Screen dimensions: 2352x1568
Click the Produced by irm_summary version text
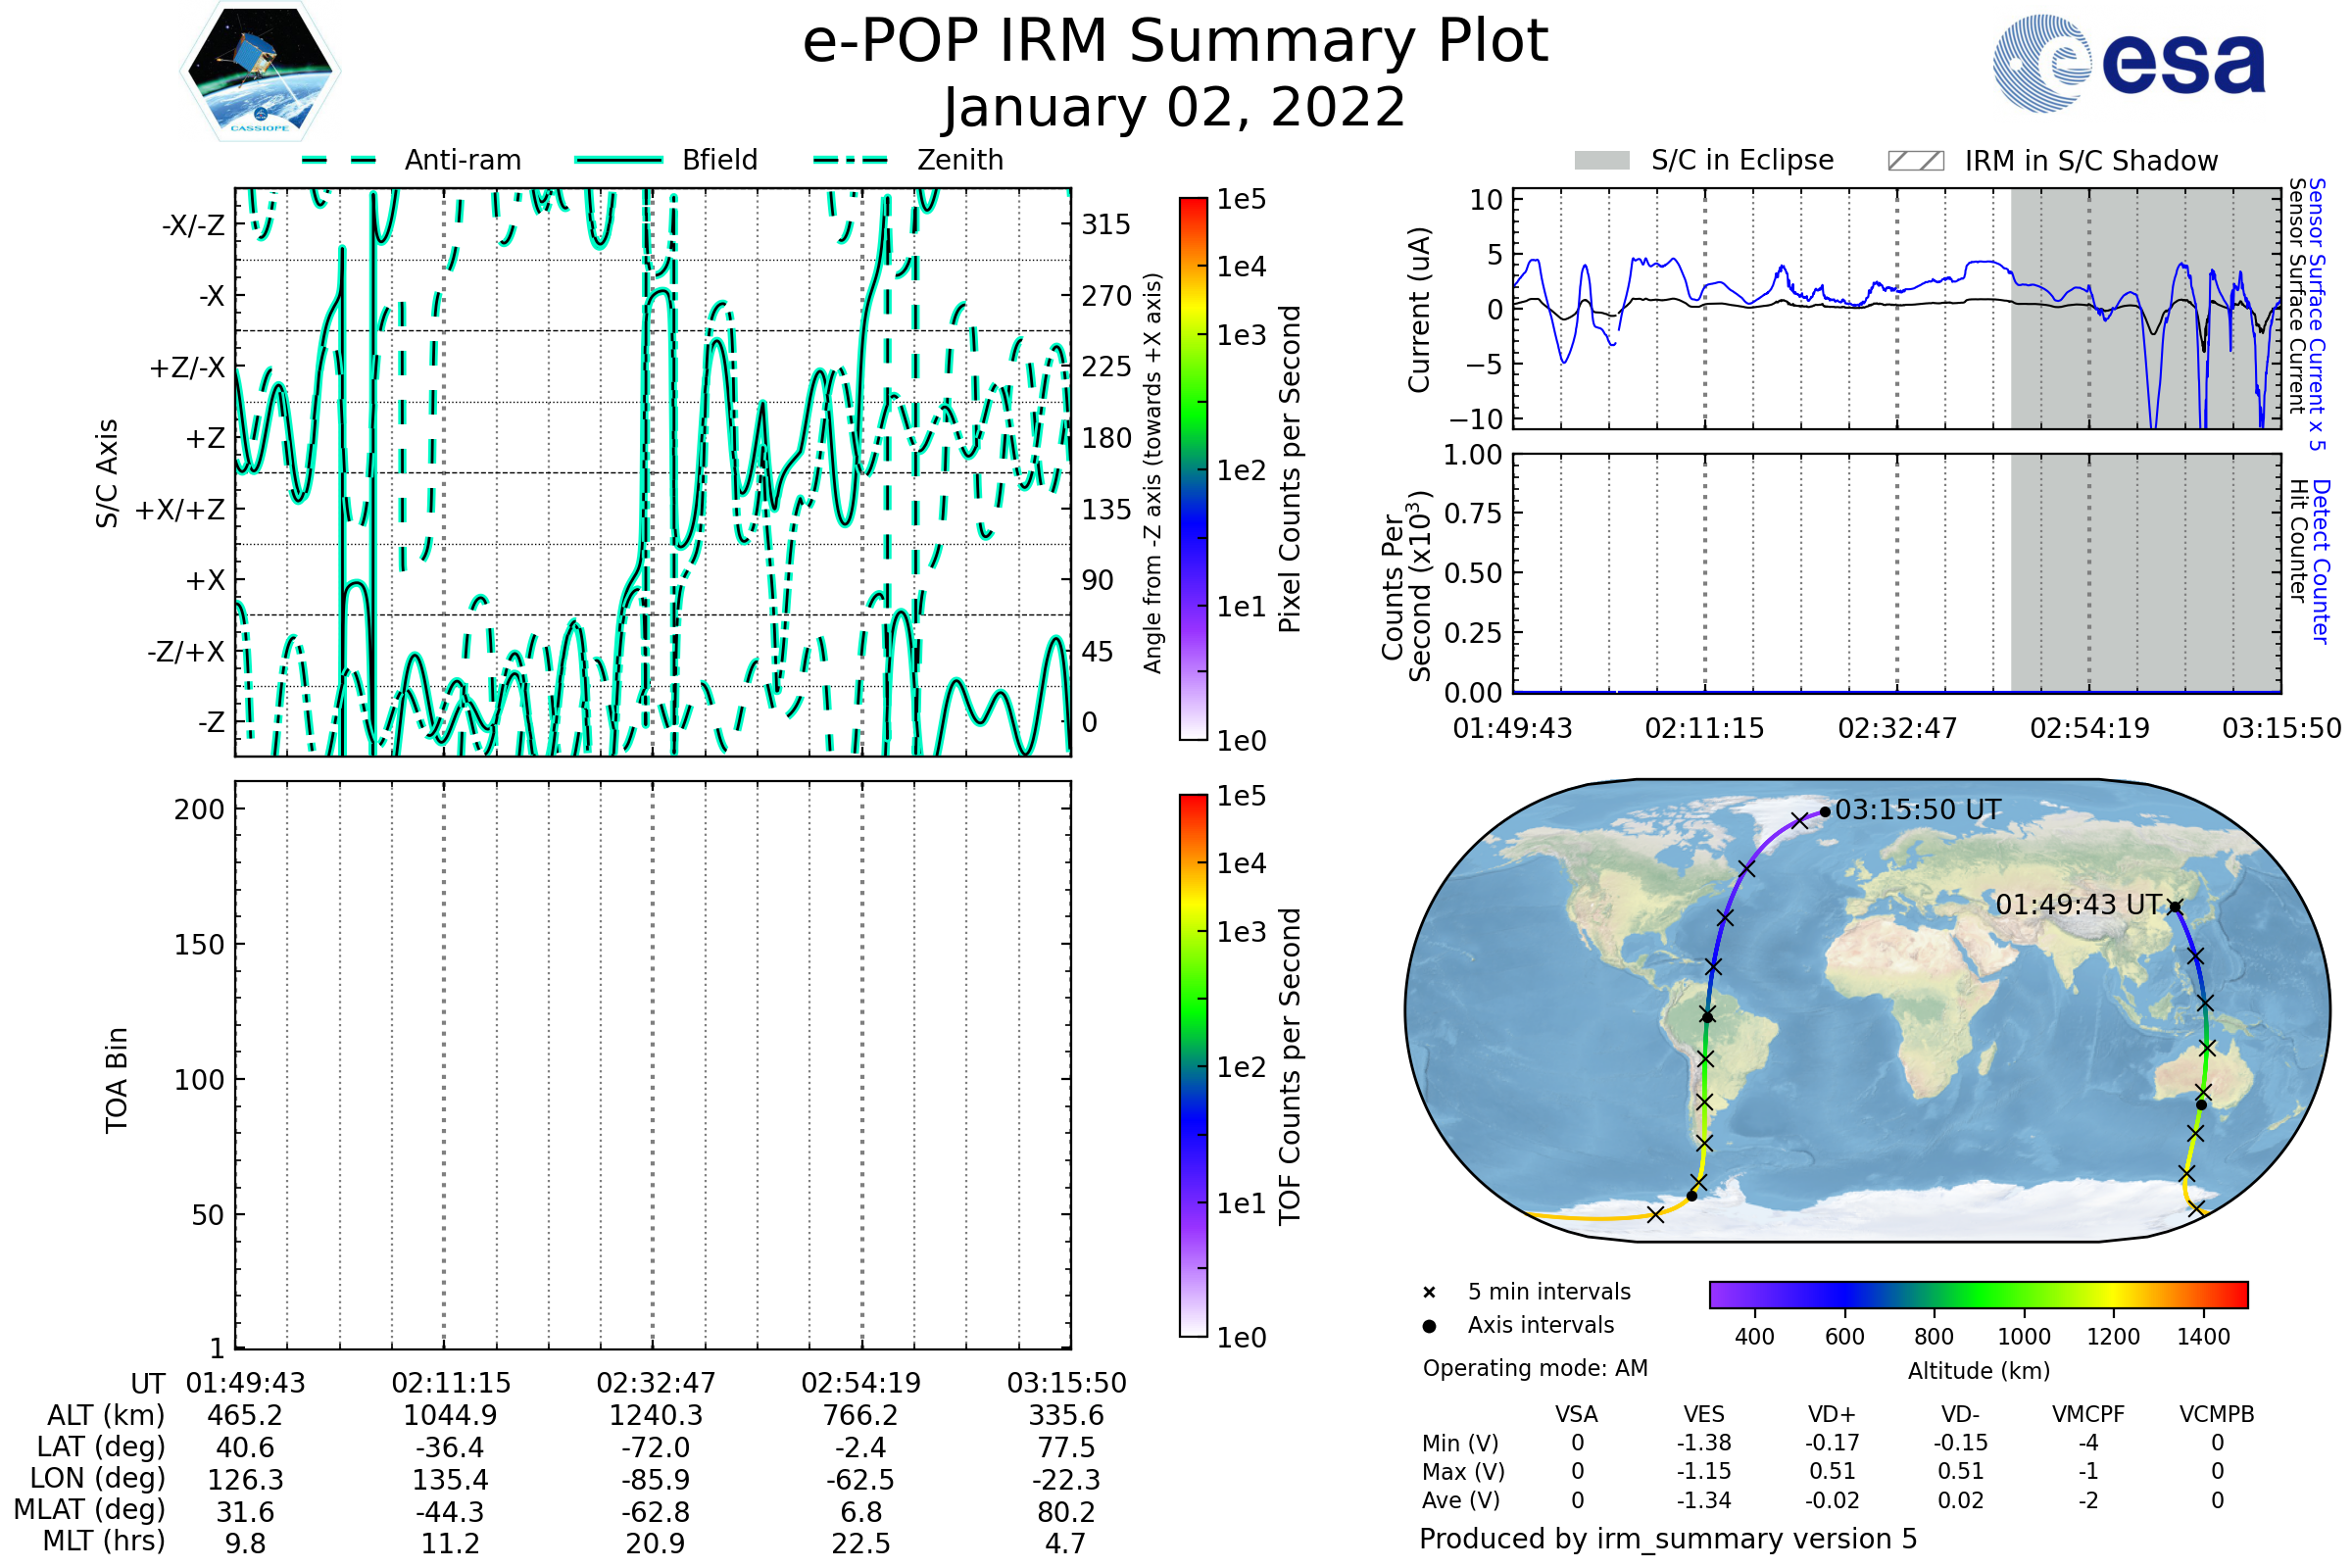pos(1667,1539)
